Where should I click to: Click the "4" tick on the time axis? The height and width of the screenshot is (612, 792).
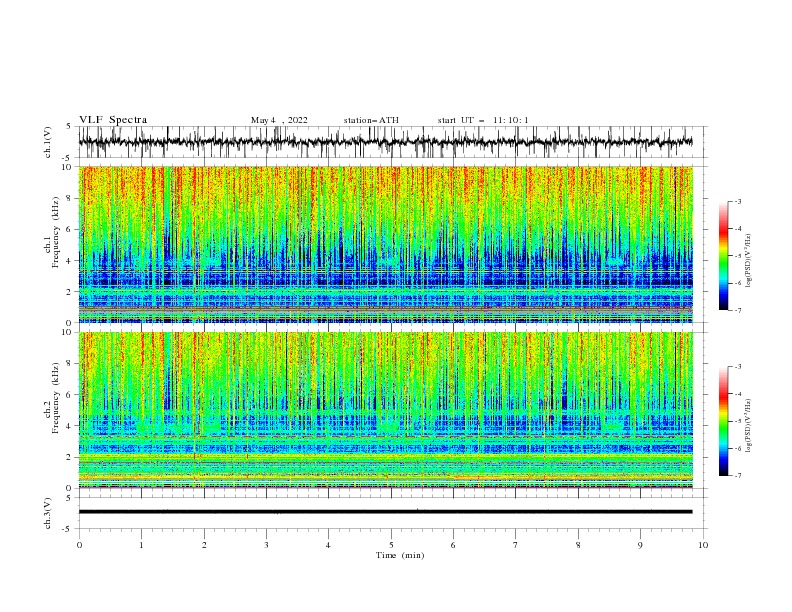(x=328, y=545)
